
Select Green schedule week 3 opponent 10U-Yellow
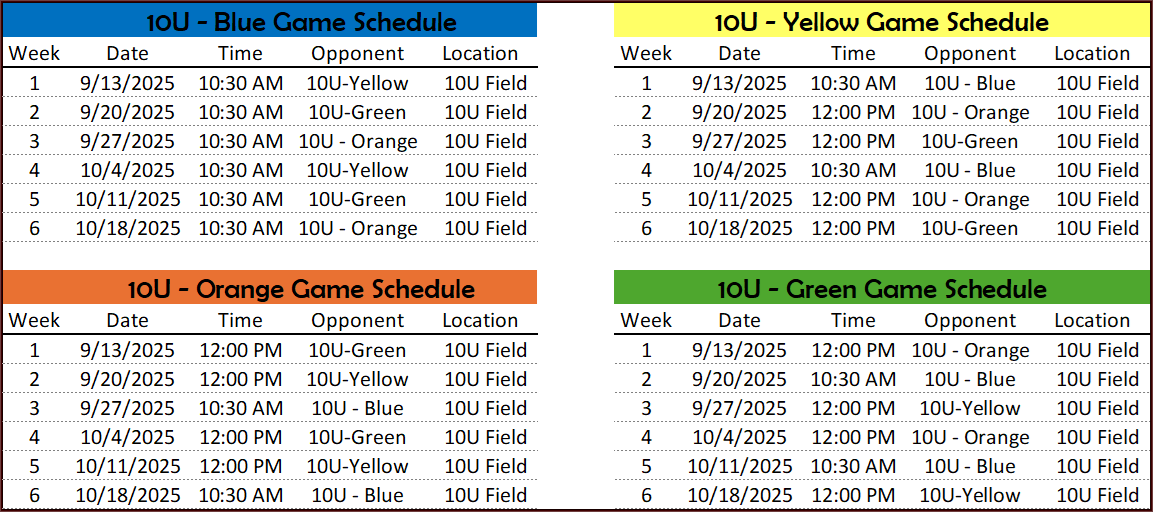(970, 408)
